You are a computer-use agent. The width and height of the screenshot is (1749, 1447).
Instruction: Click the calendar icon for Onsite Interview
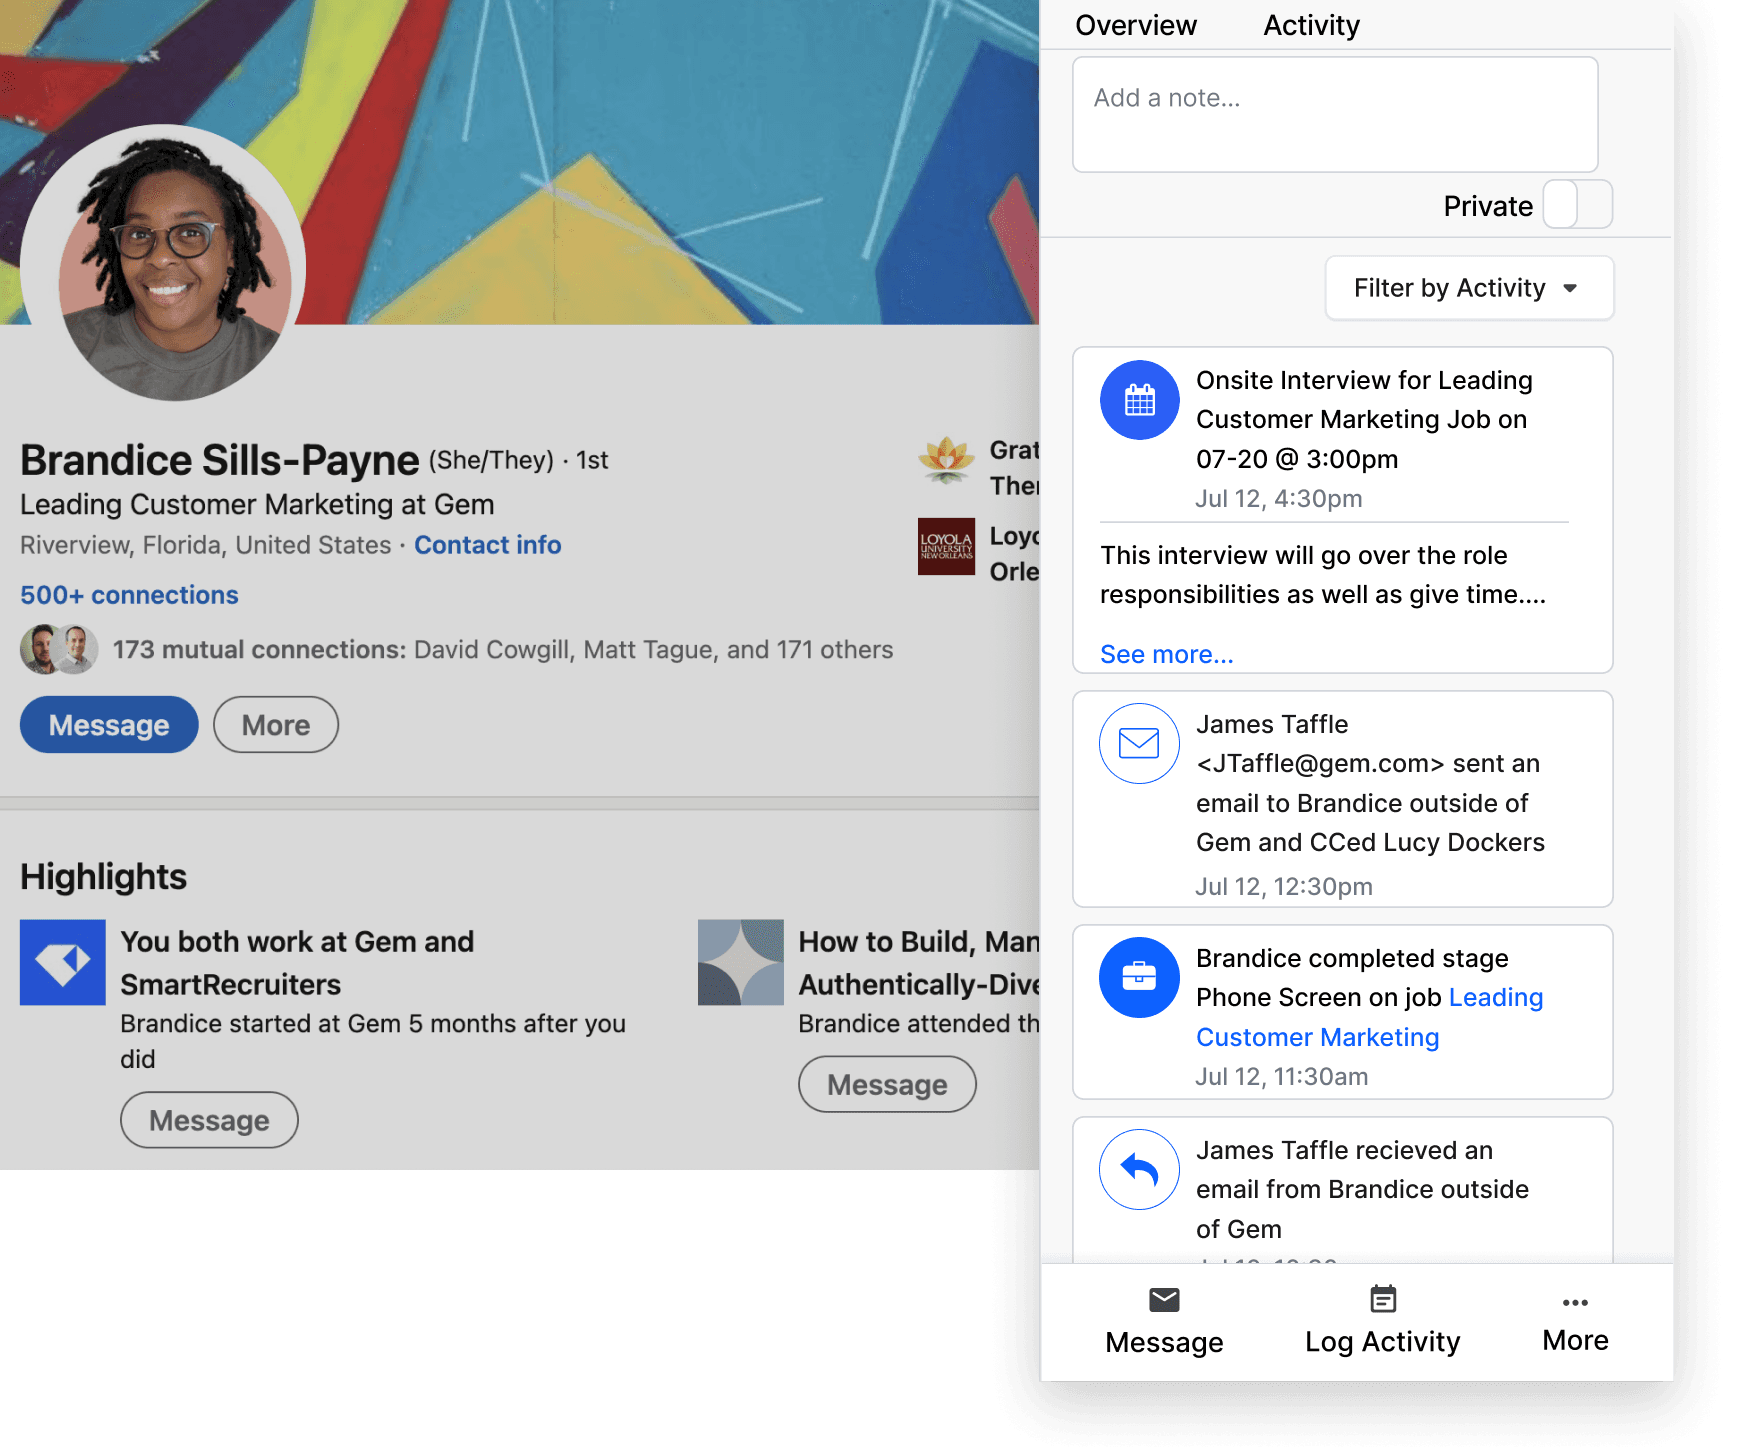1139,400
